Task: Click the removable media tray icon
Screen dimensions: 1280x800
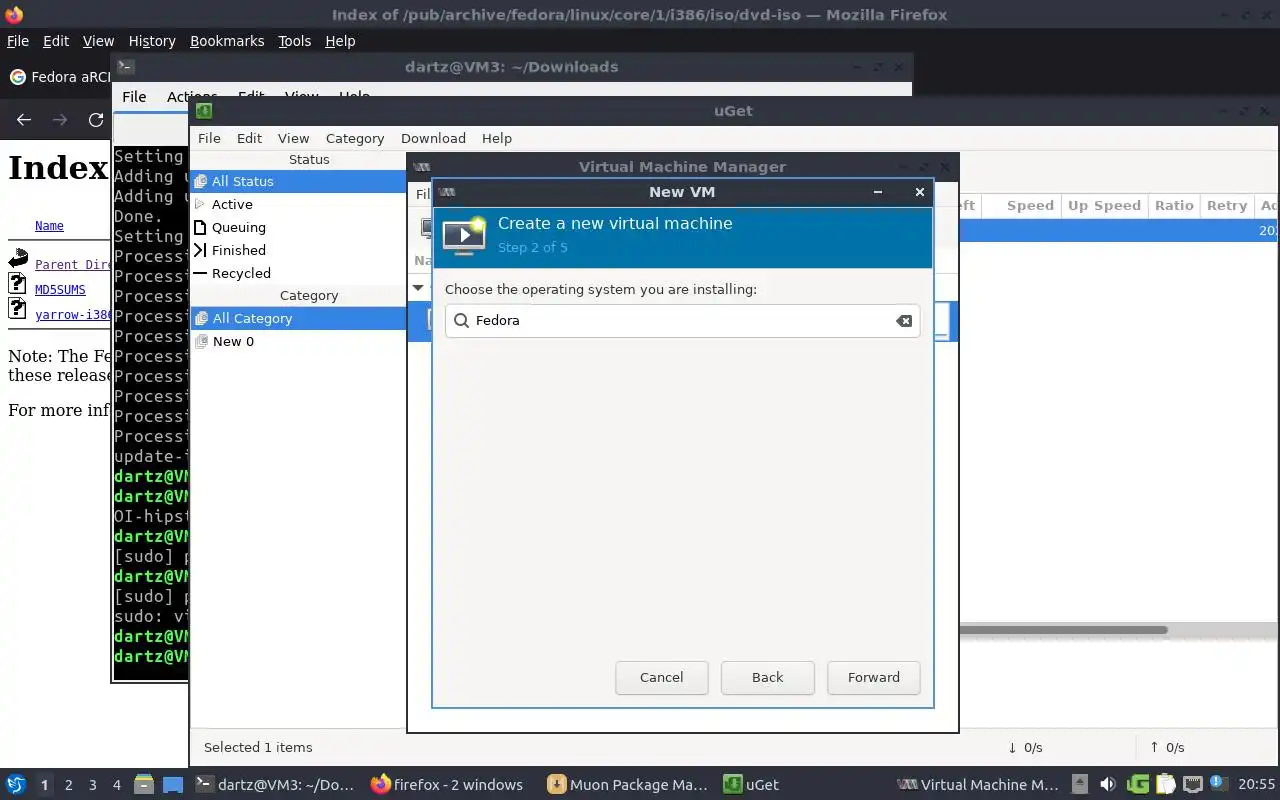Action: pyautogui.click(x=1080, y=785)
